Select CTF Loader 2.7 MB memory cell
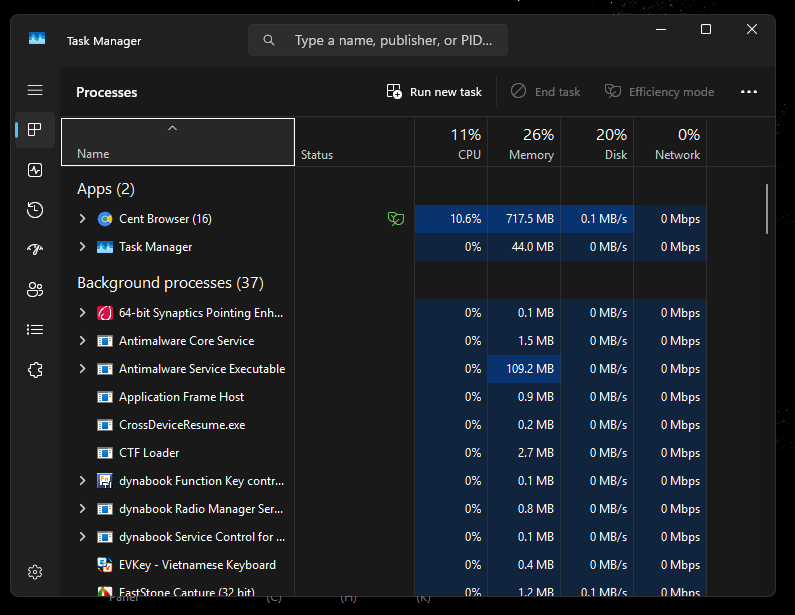This screenshot has width=795, height=615. [524, 453]
